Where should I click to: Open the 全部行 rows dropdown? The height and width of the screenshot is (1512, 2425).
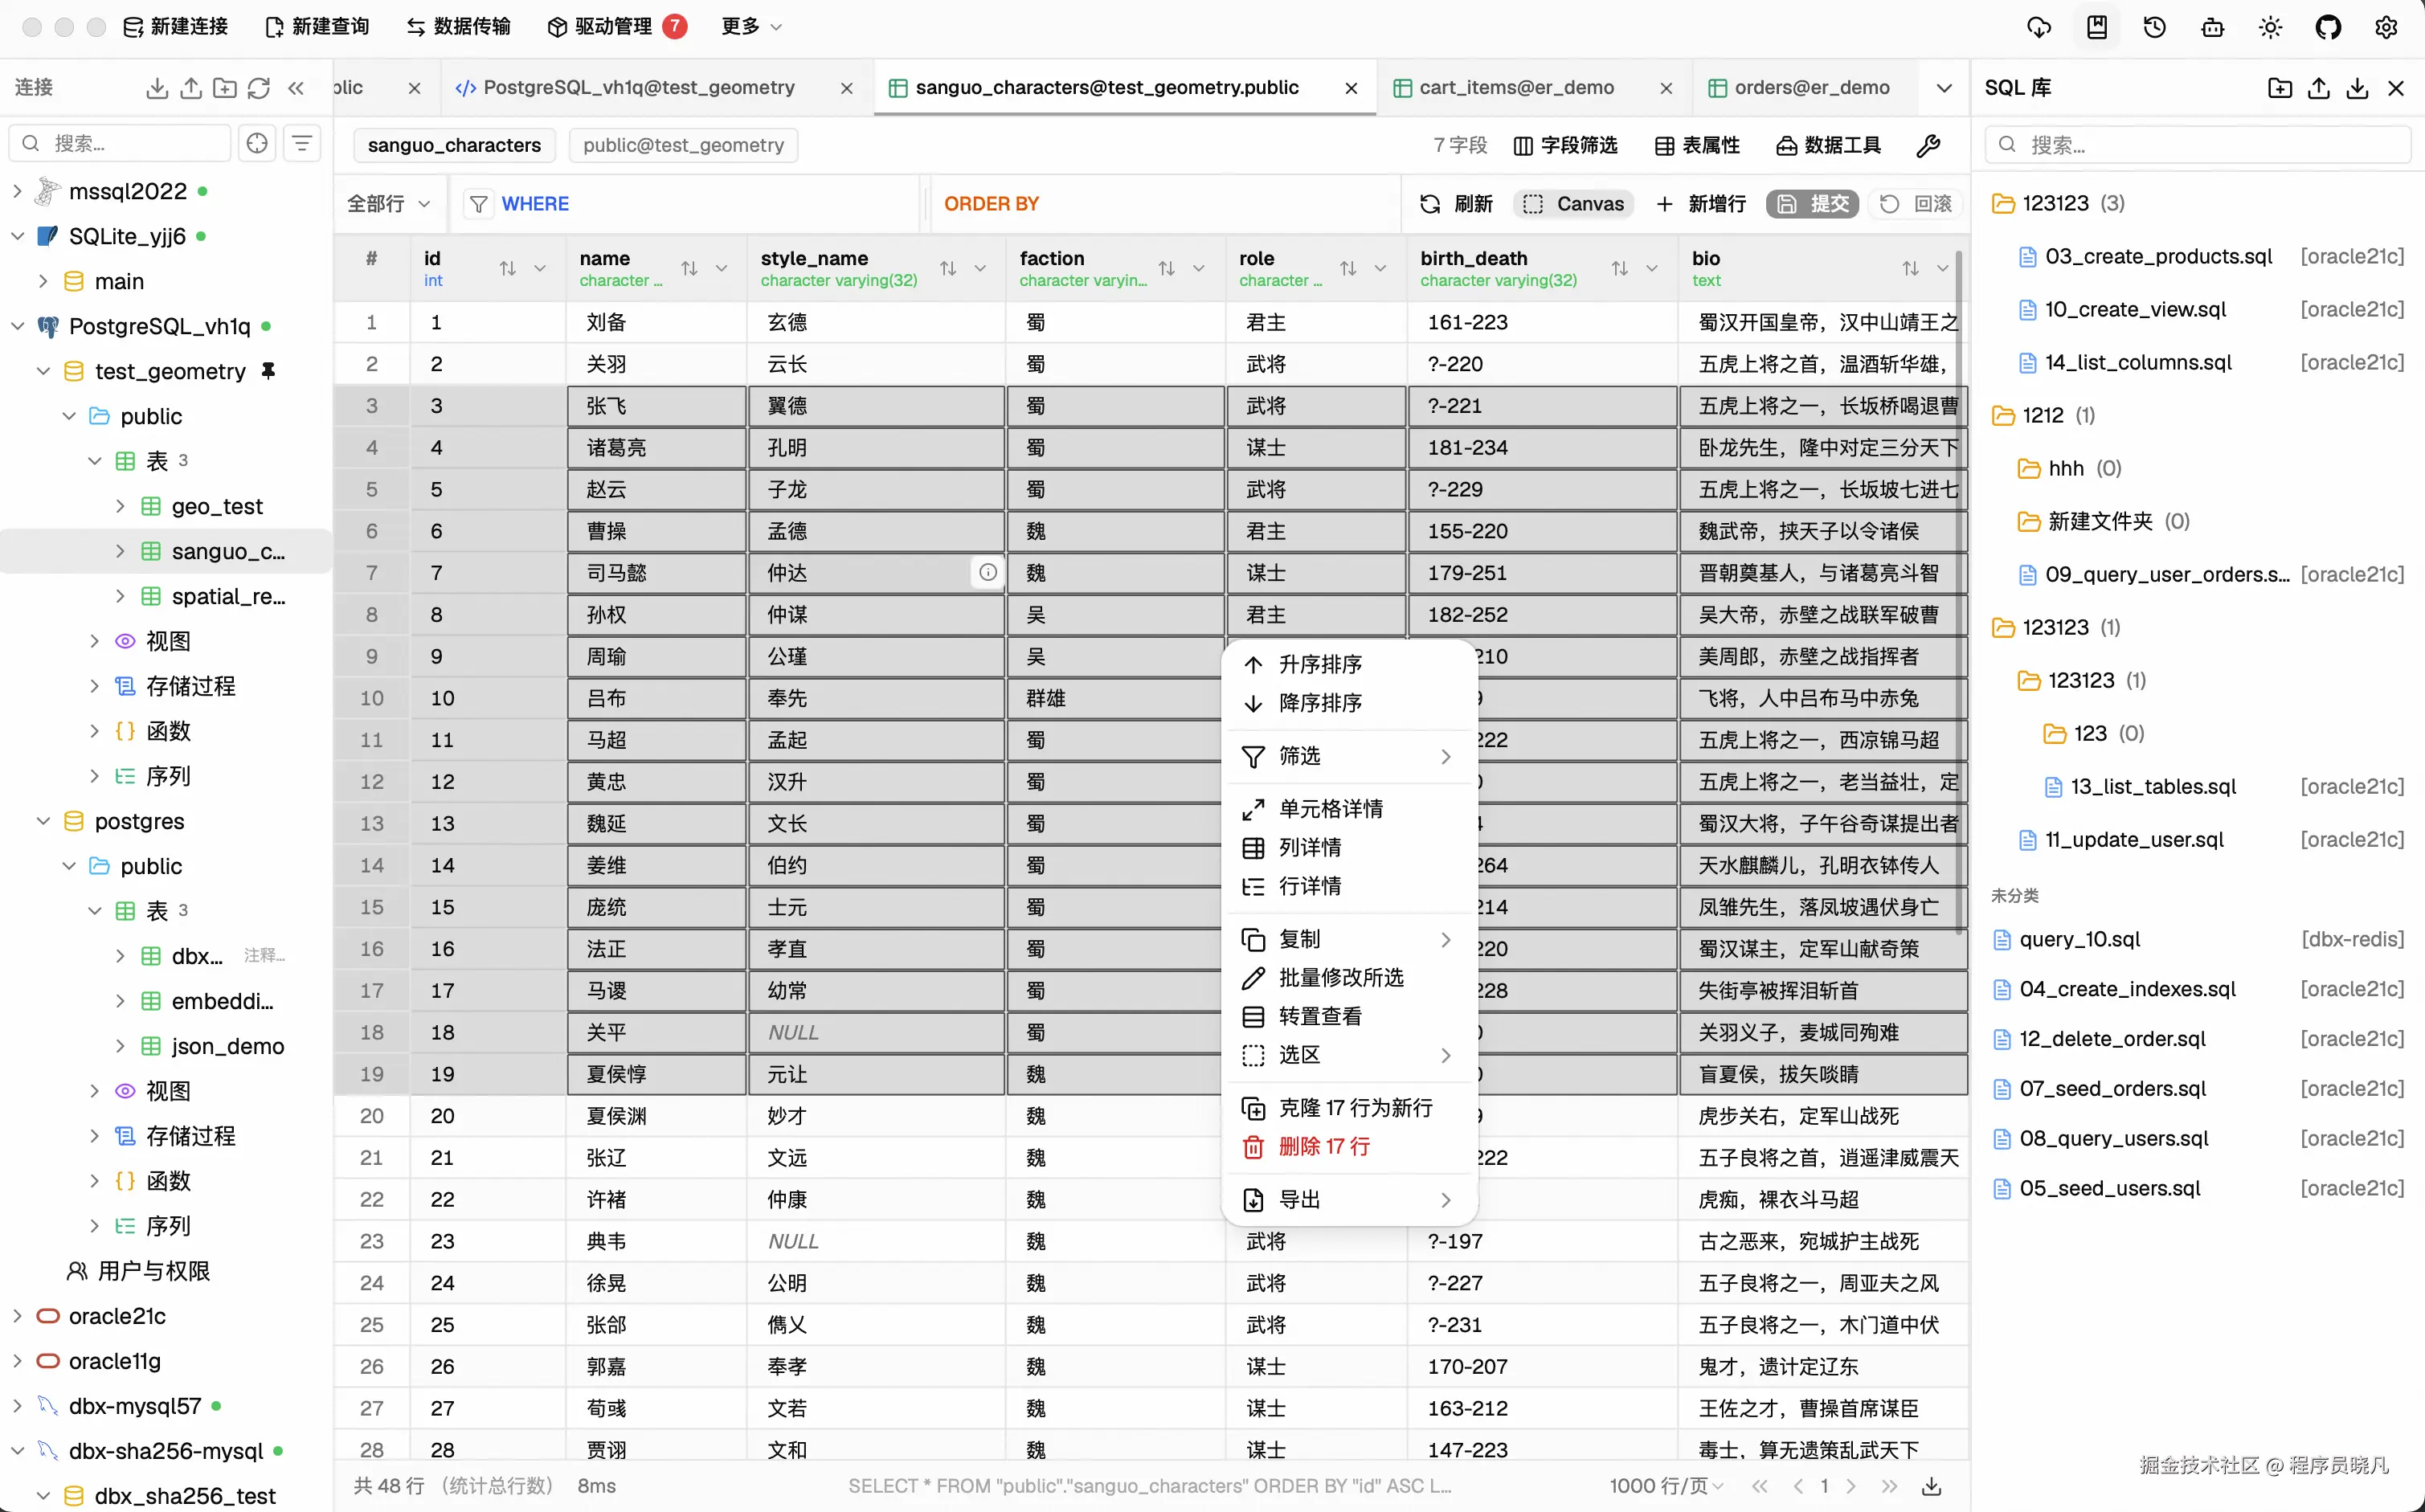click(x=388, y=204)
